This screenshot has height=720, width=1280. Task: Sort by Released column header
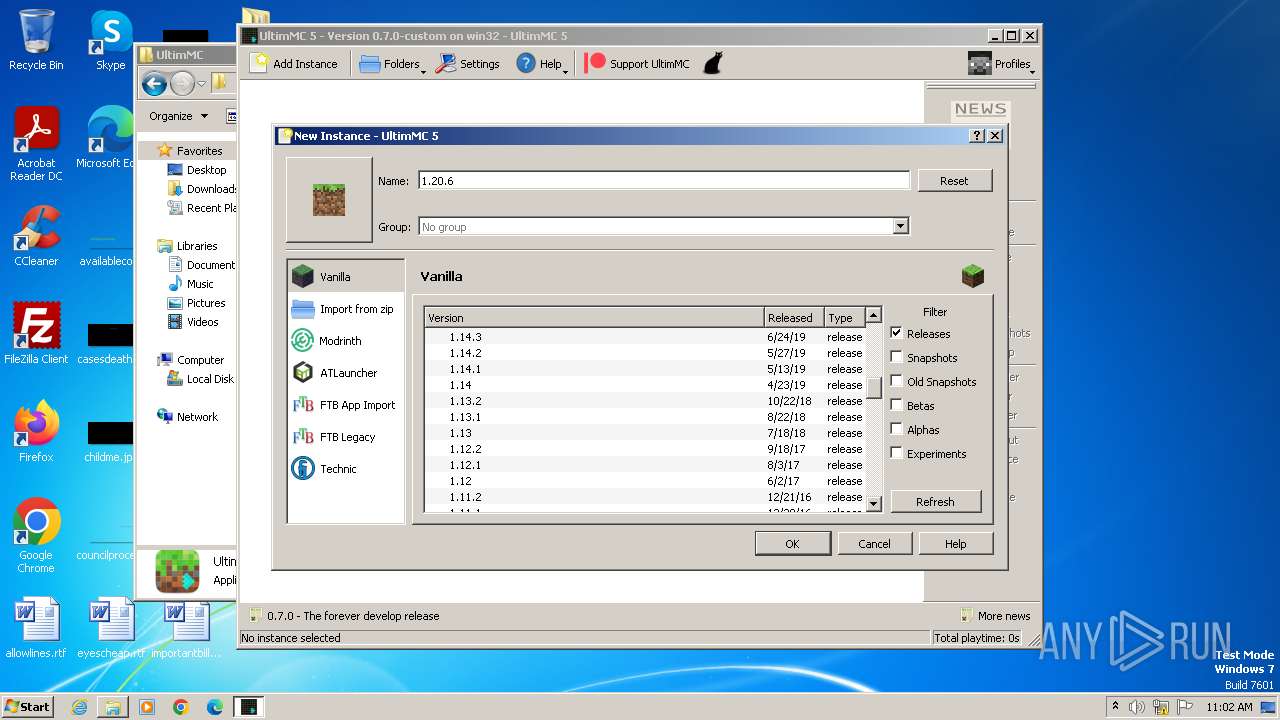point(794,318)
